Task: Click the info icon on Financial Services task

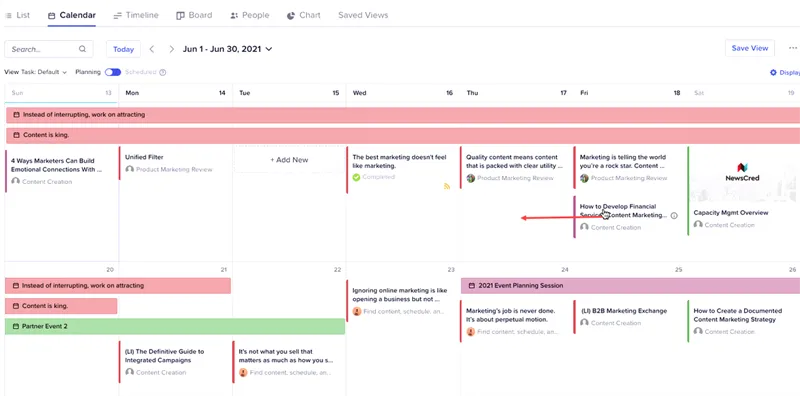Action: point(674,216)
